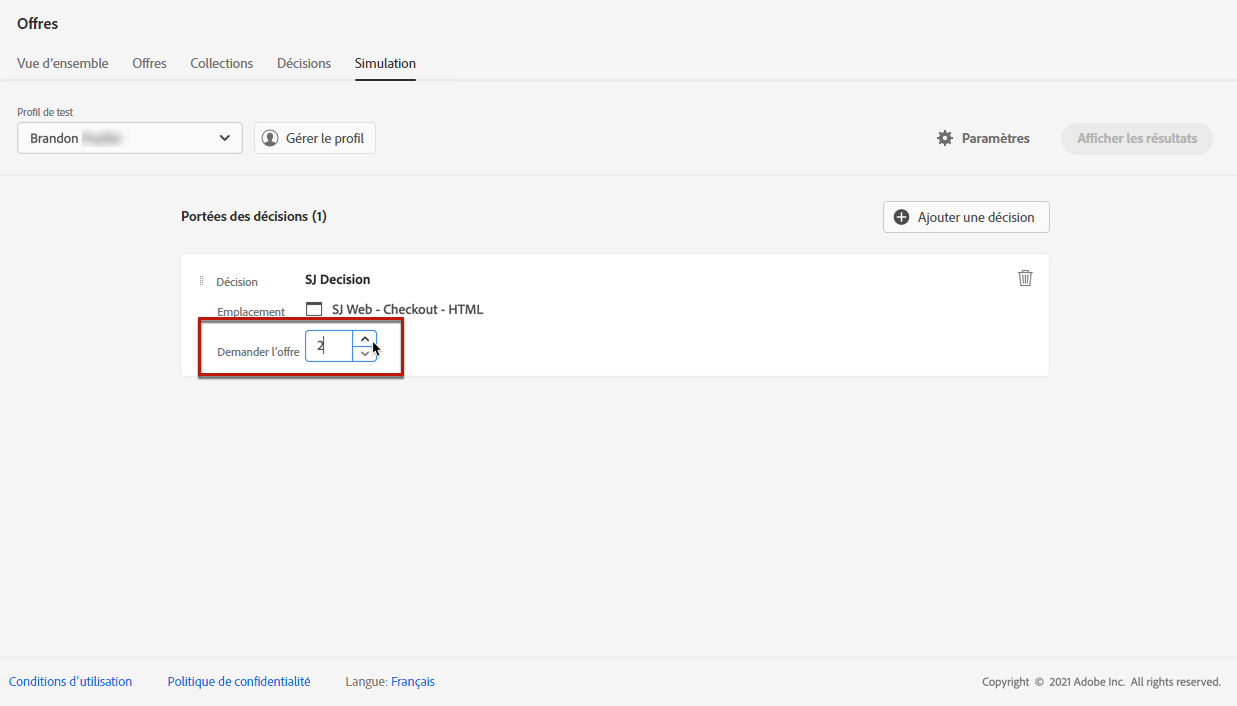This screenshot has width=1237, height=706.
Task: Click the gear icon next to Paramètres
Action: point(945,138)
